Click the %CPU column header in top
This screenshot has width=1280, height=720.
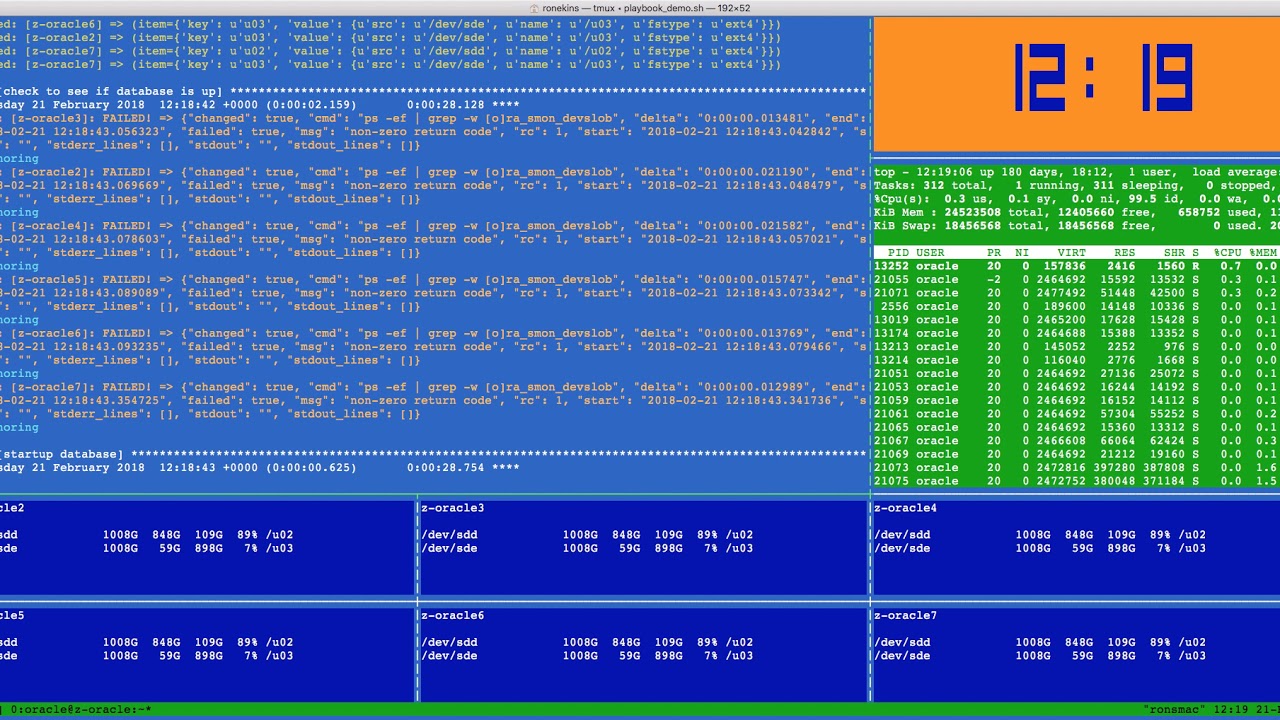point(1227,253)
